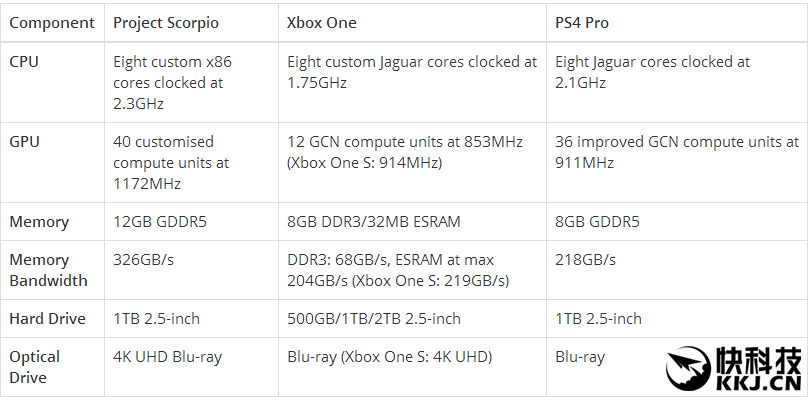This screenshot has height=401, width=811.
Task: Select the Project Scorpio column header
Action: coord(164,22)
